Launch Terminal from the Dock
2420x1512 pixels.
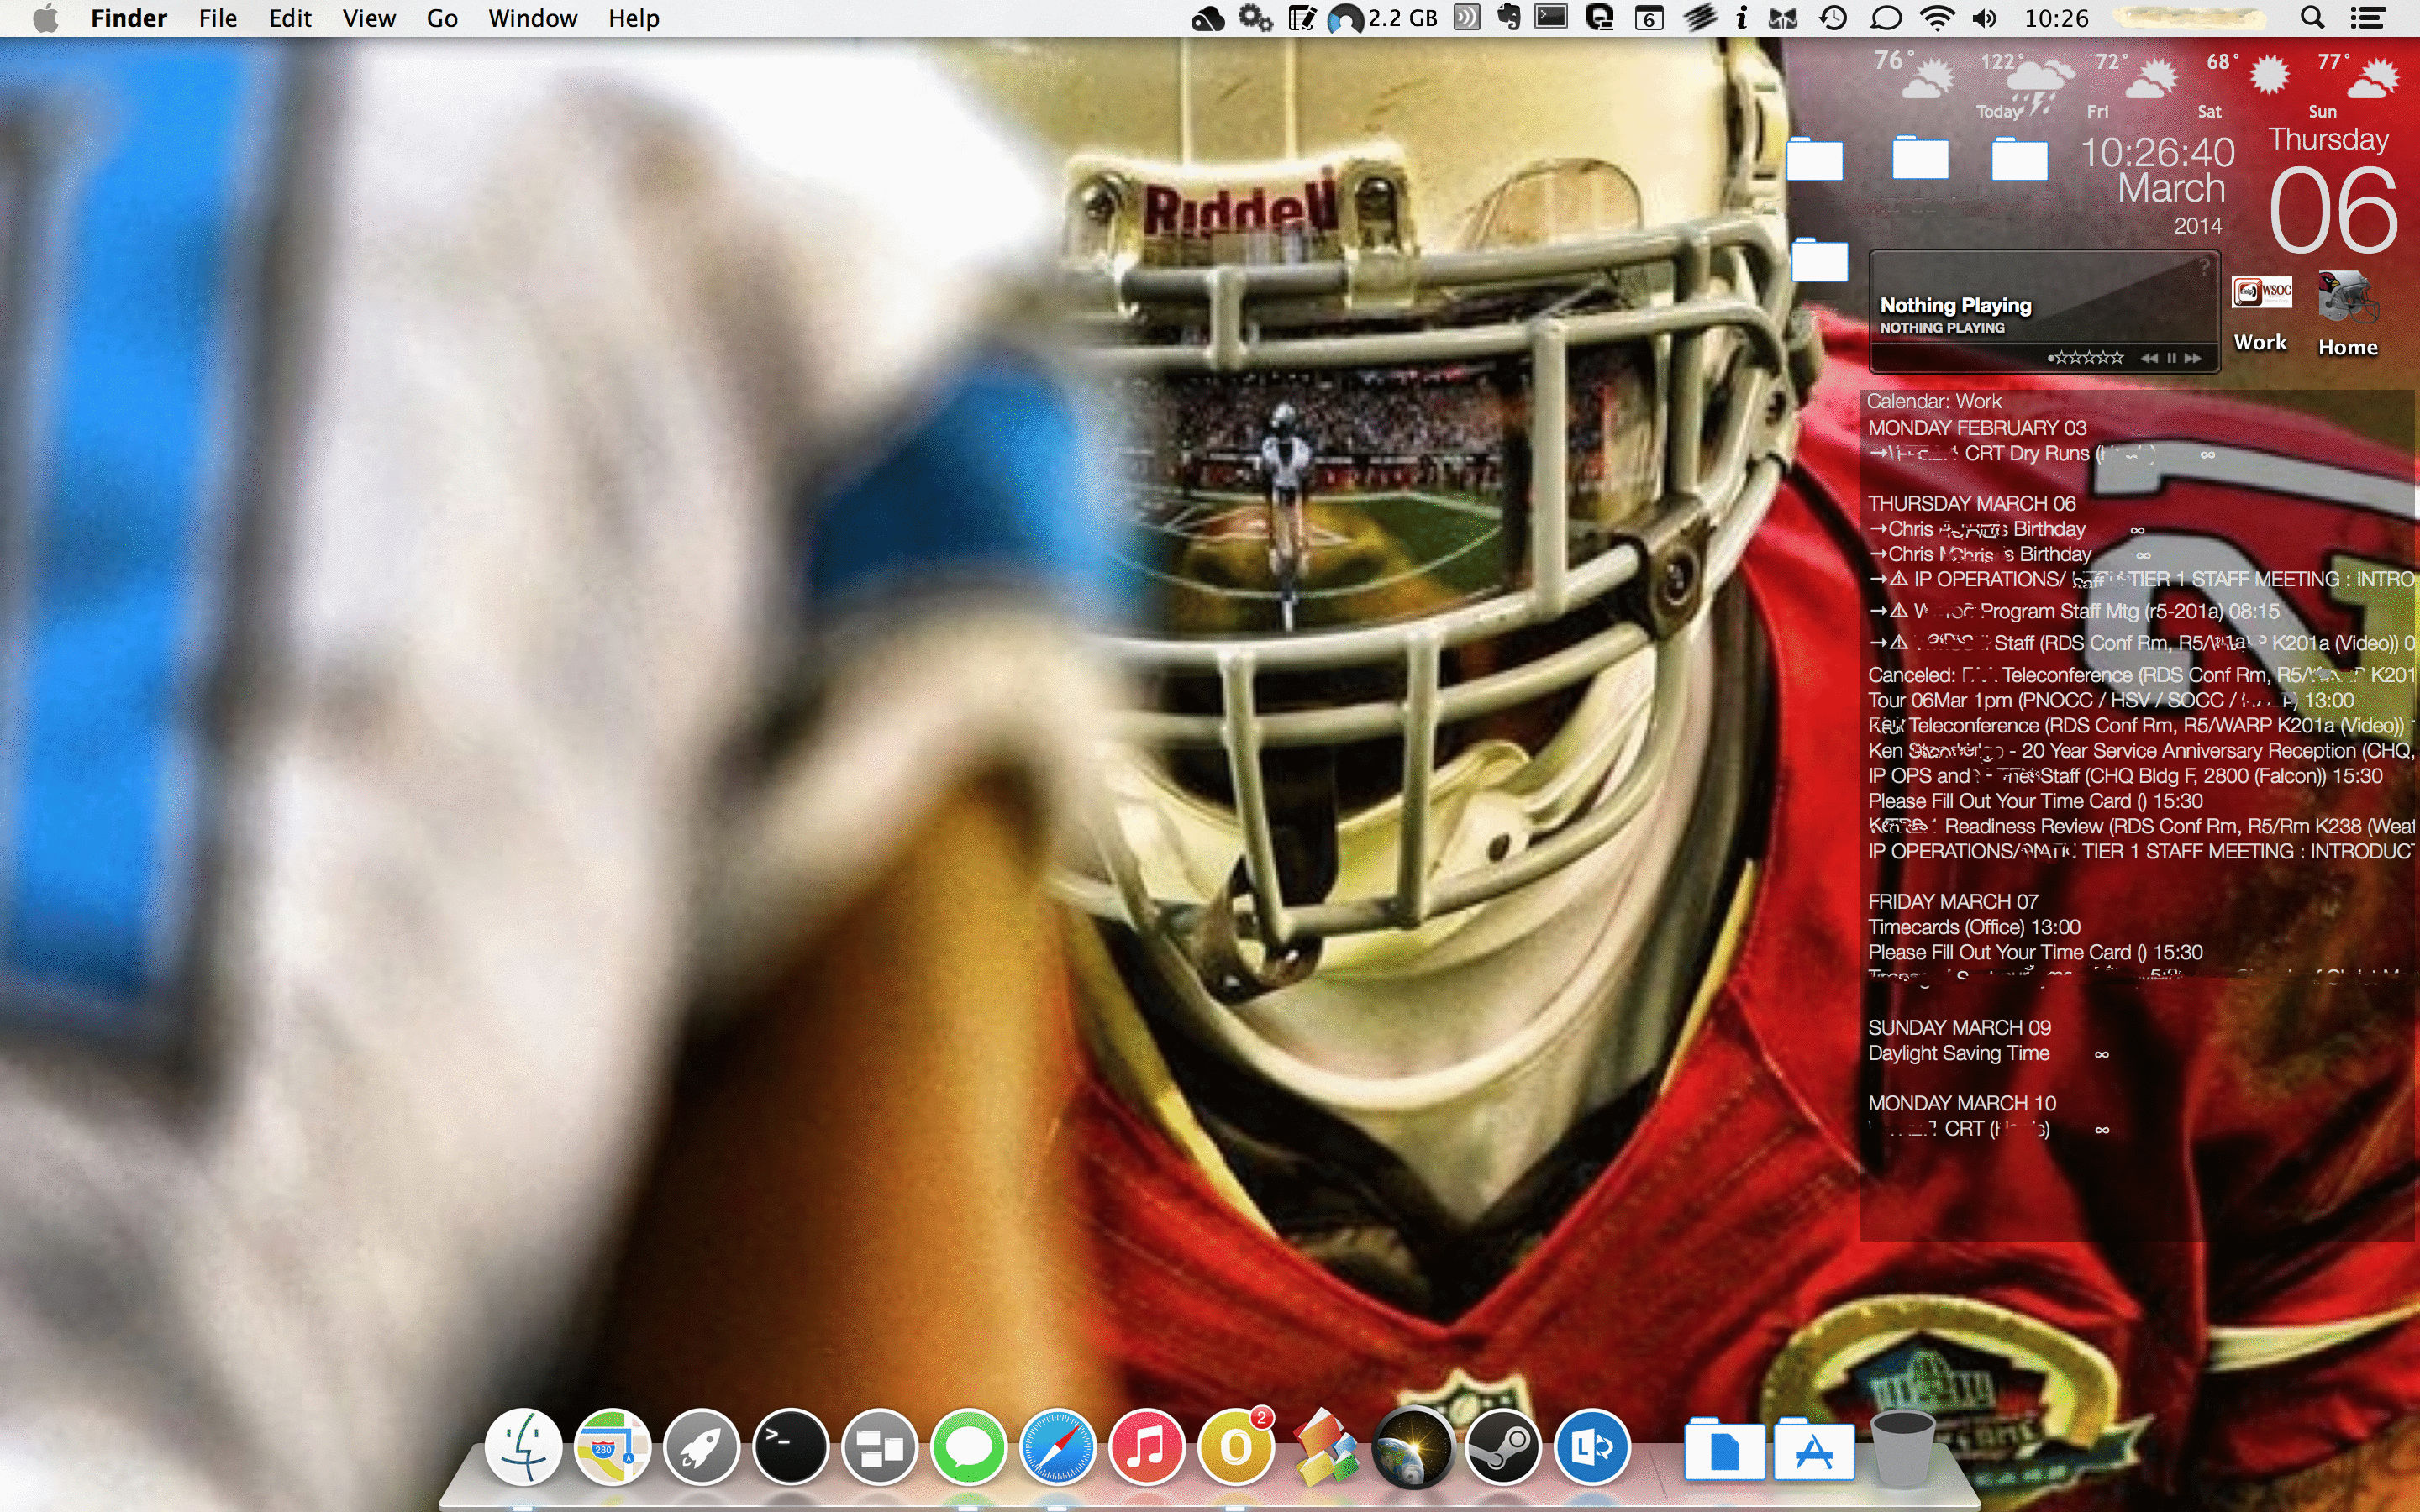[x=790, y=1447]
